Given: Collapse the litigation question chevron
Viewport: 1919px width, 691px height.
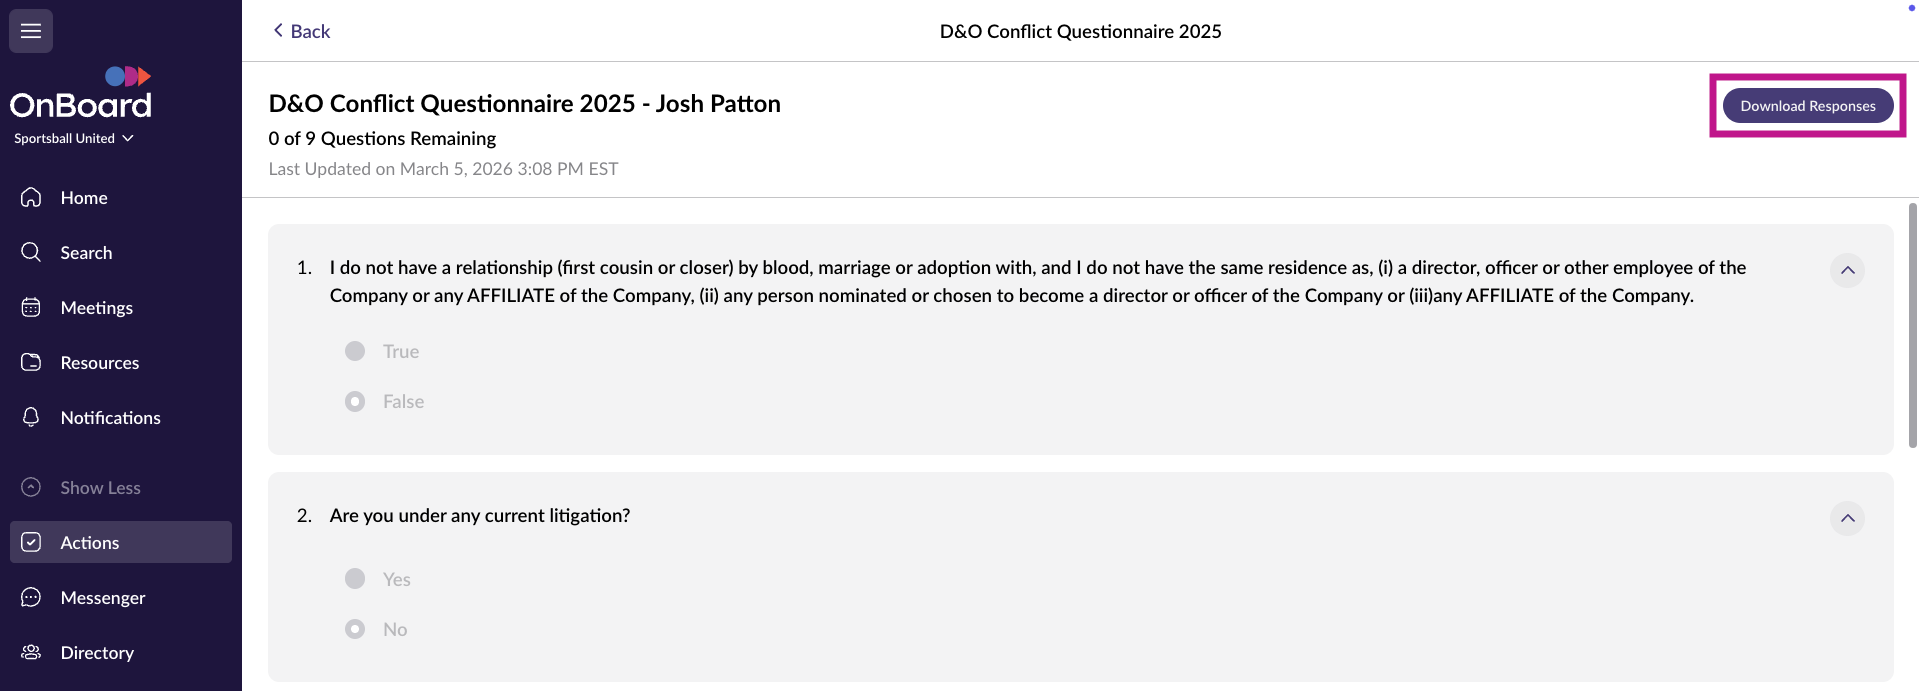Looking at the screenshot, I should (x=1847, y=518).
